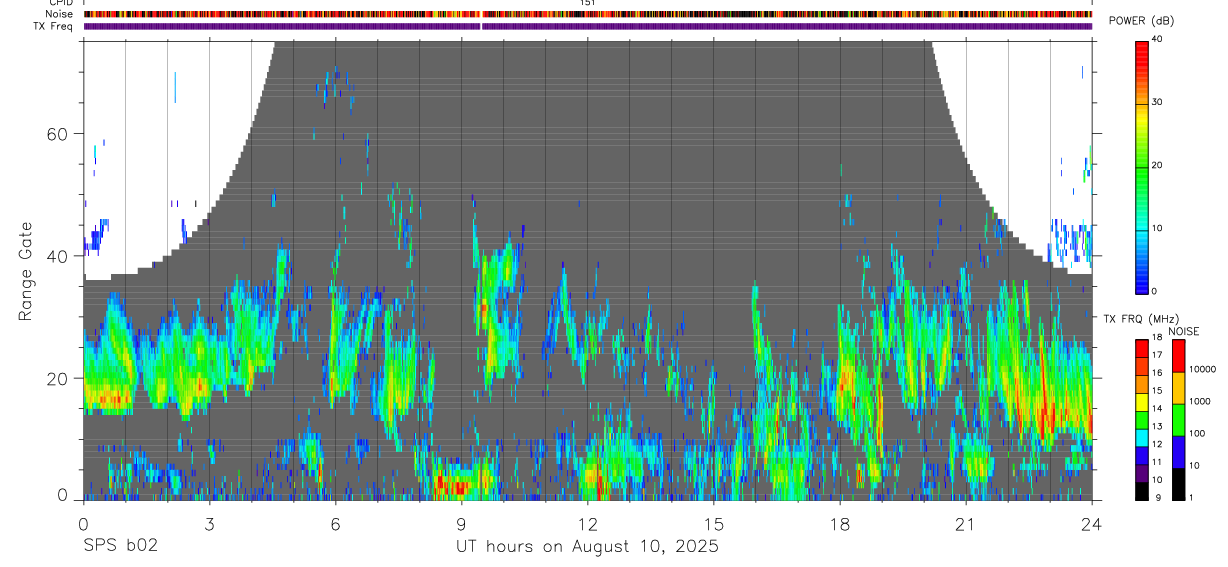Click the 'NOISE' legend title
The width and height of the screenshot is (1228, 567).
[x=1183, y=331]
